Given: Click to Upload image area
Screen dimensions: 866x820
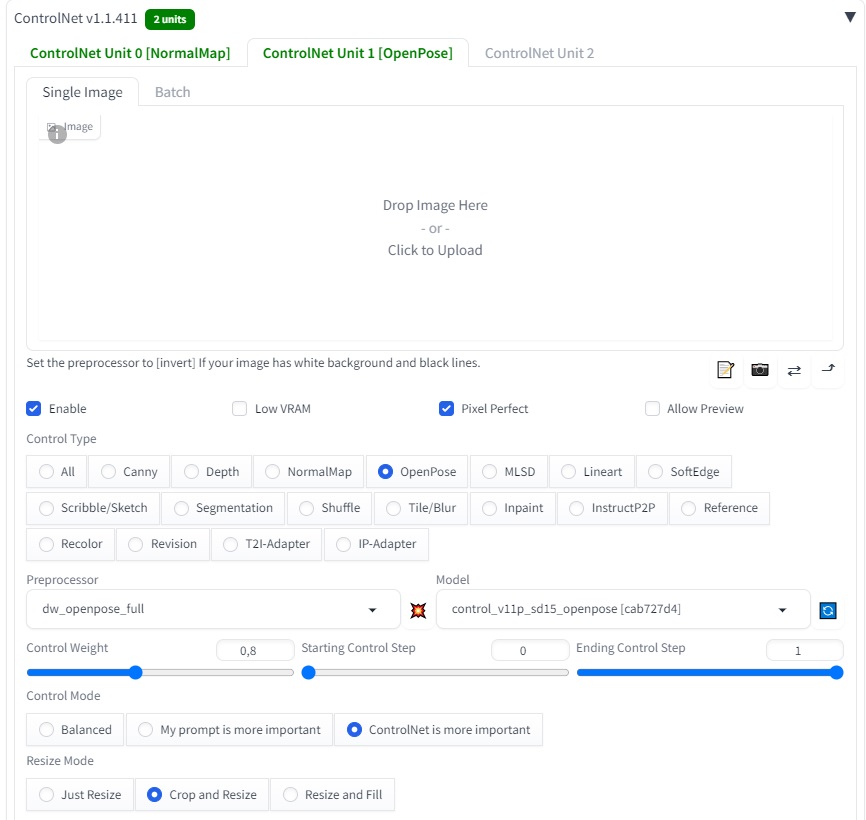Looking at the screenshot, I should tap(435, 228).
